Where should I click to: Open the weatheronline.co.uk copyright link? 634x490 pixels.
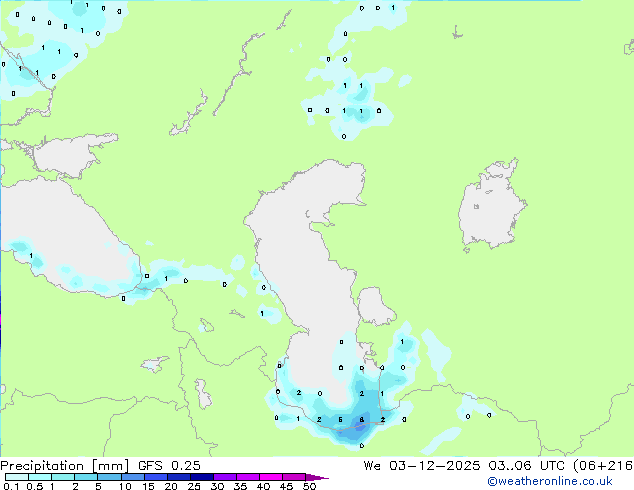point(550,481)
